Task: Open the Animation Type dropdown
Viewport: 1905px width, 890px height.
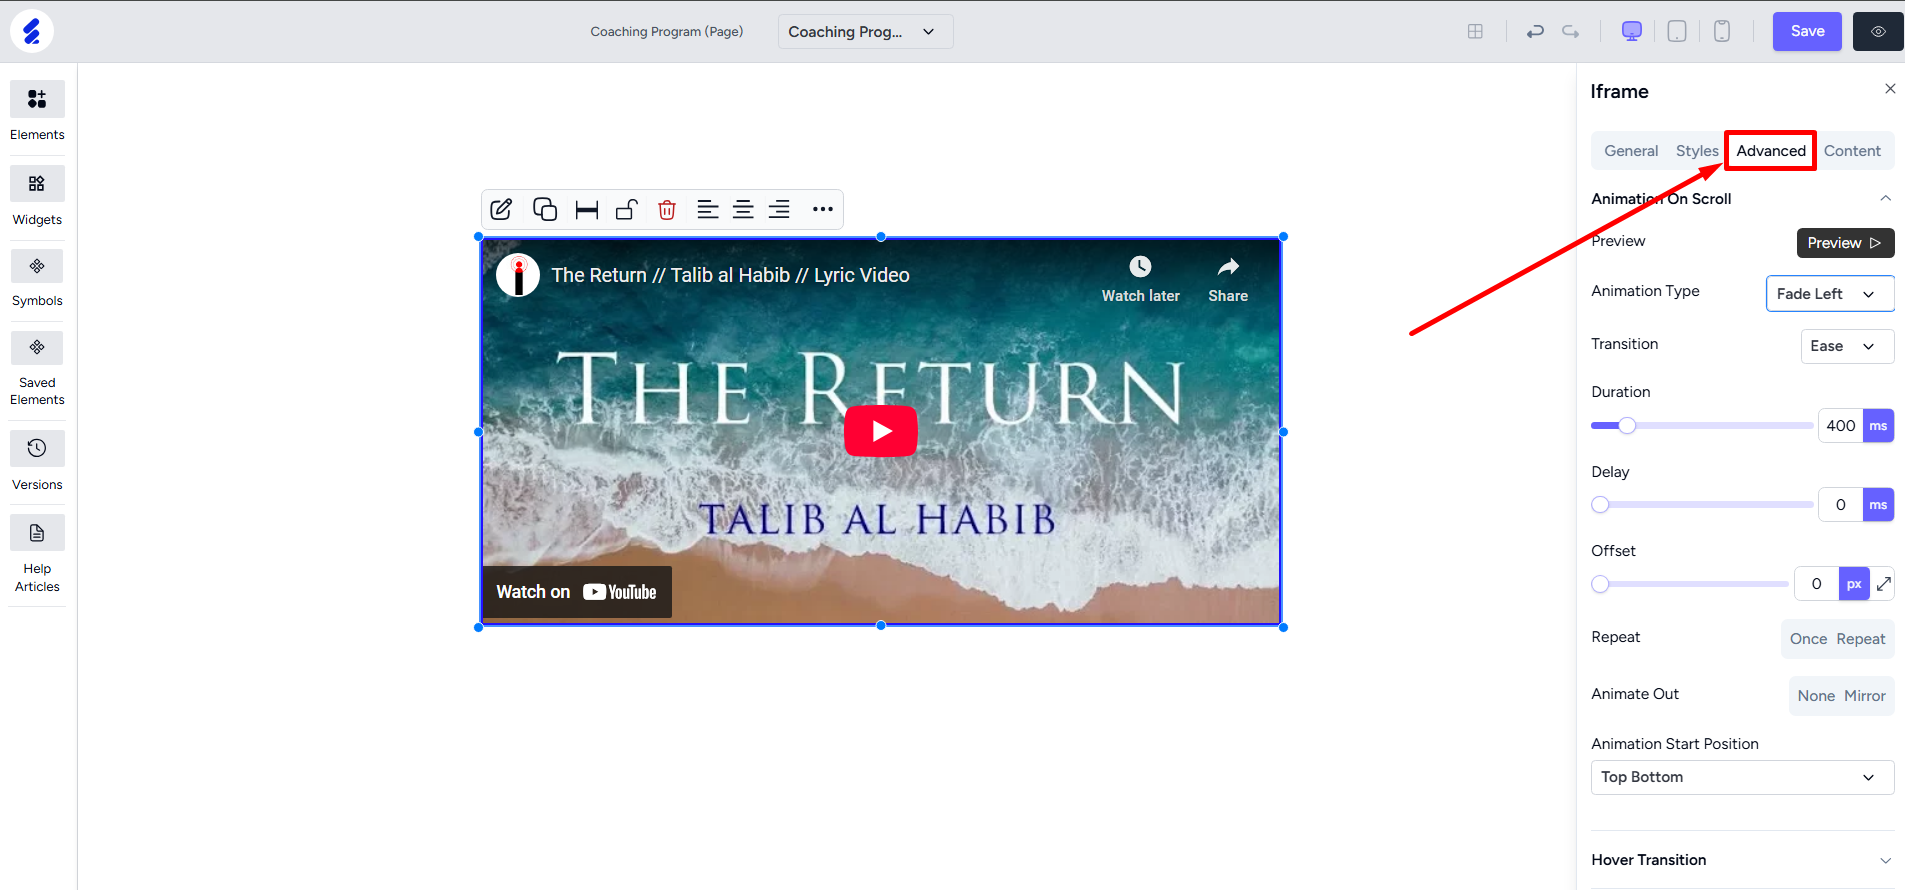Action: pos(1829,294)
